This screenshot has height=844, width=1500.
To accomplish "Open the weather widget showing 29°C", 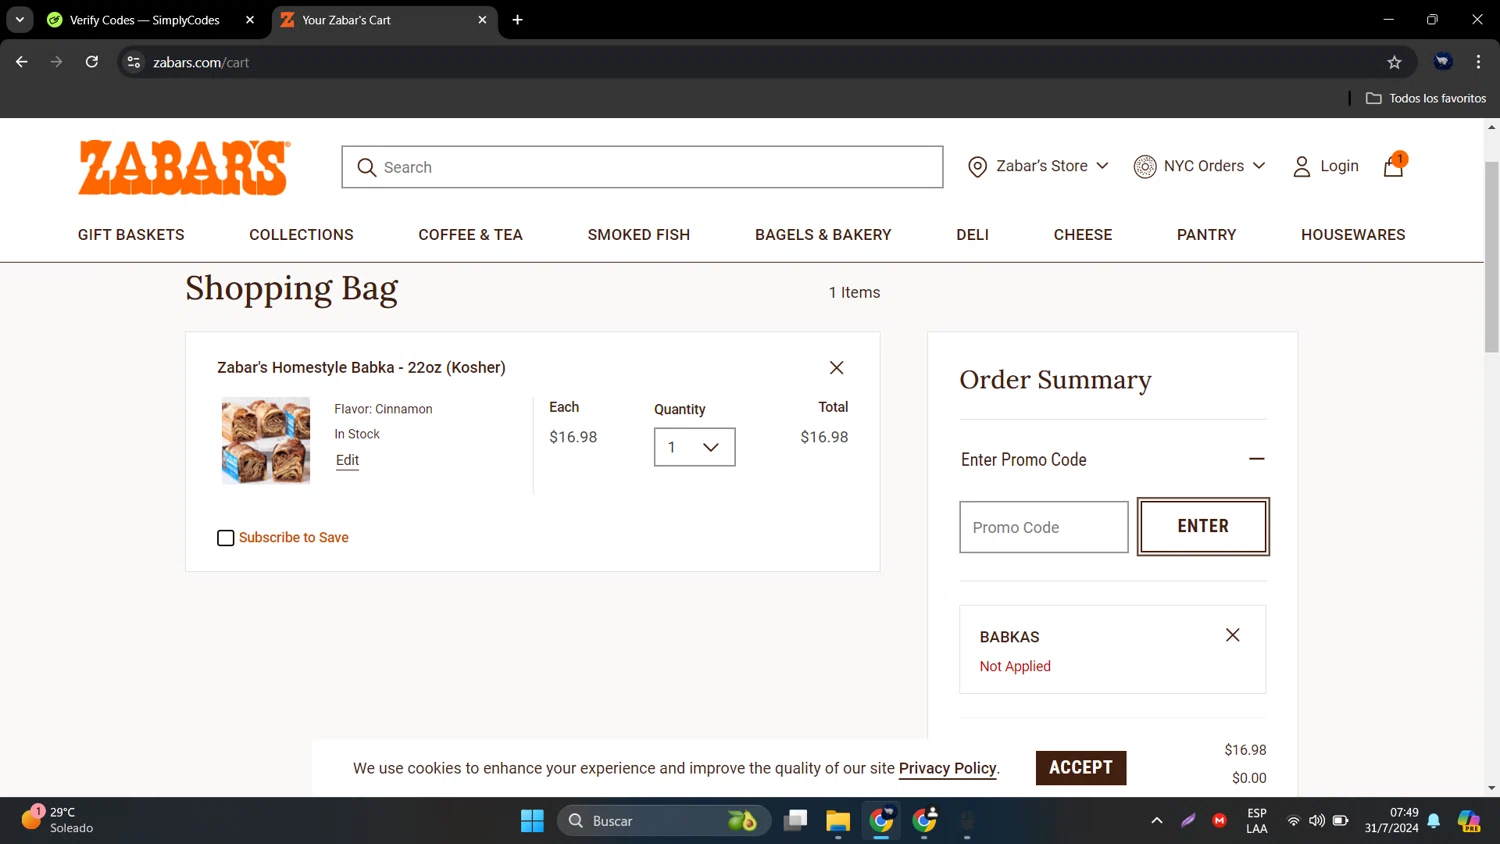I will (58, 820).
